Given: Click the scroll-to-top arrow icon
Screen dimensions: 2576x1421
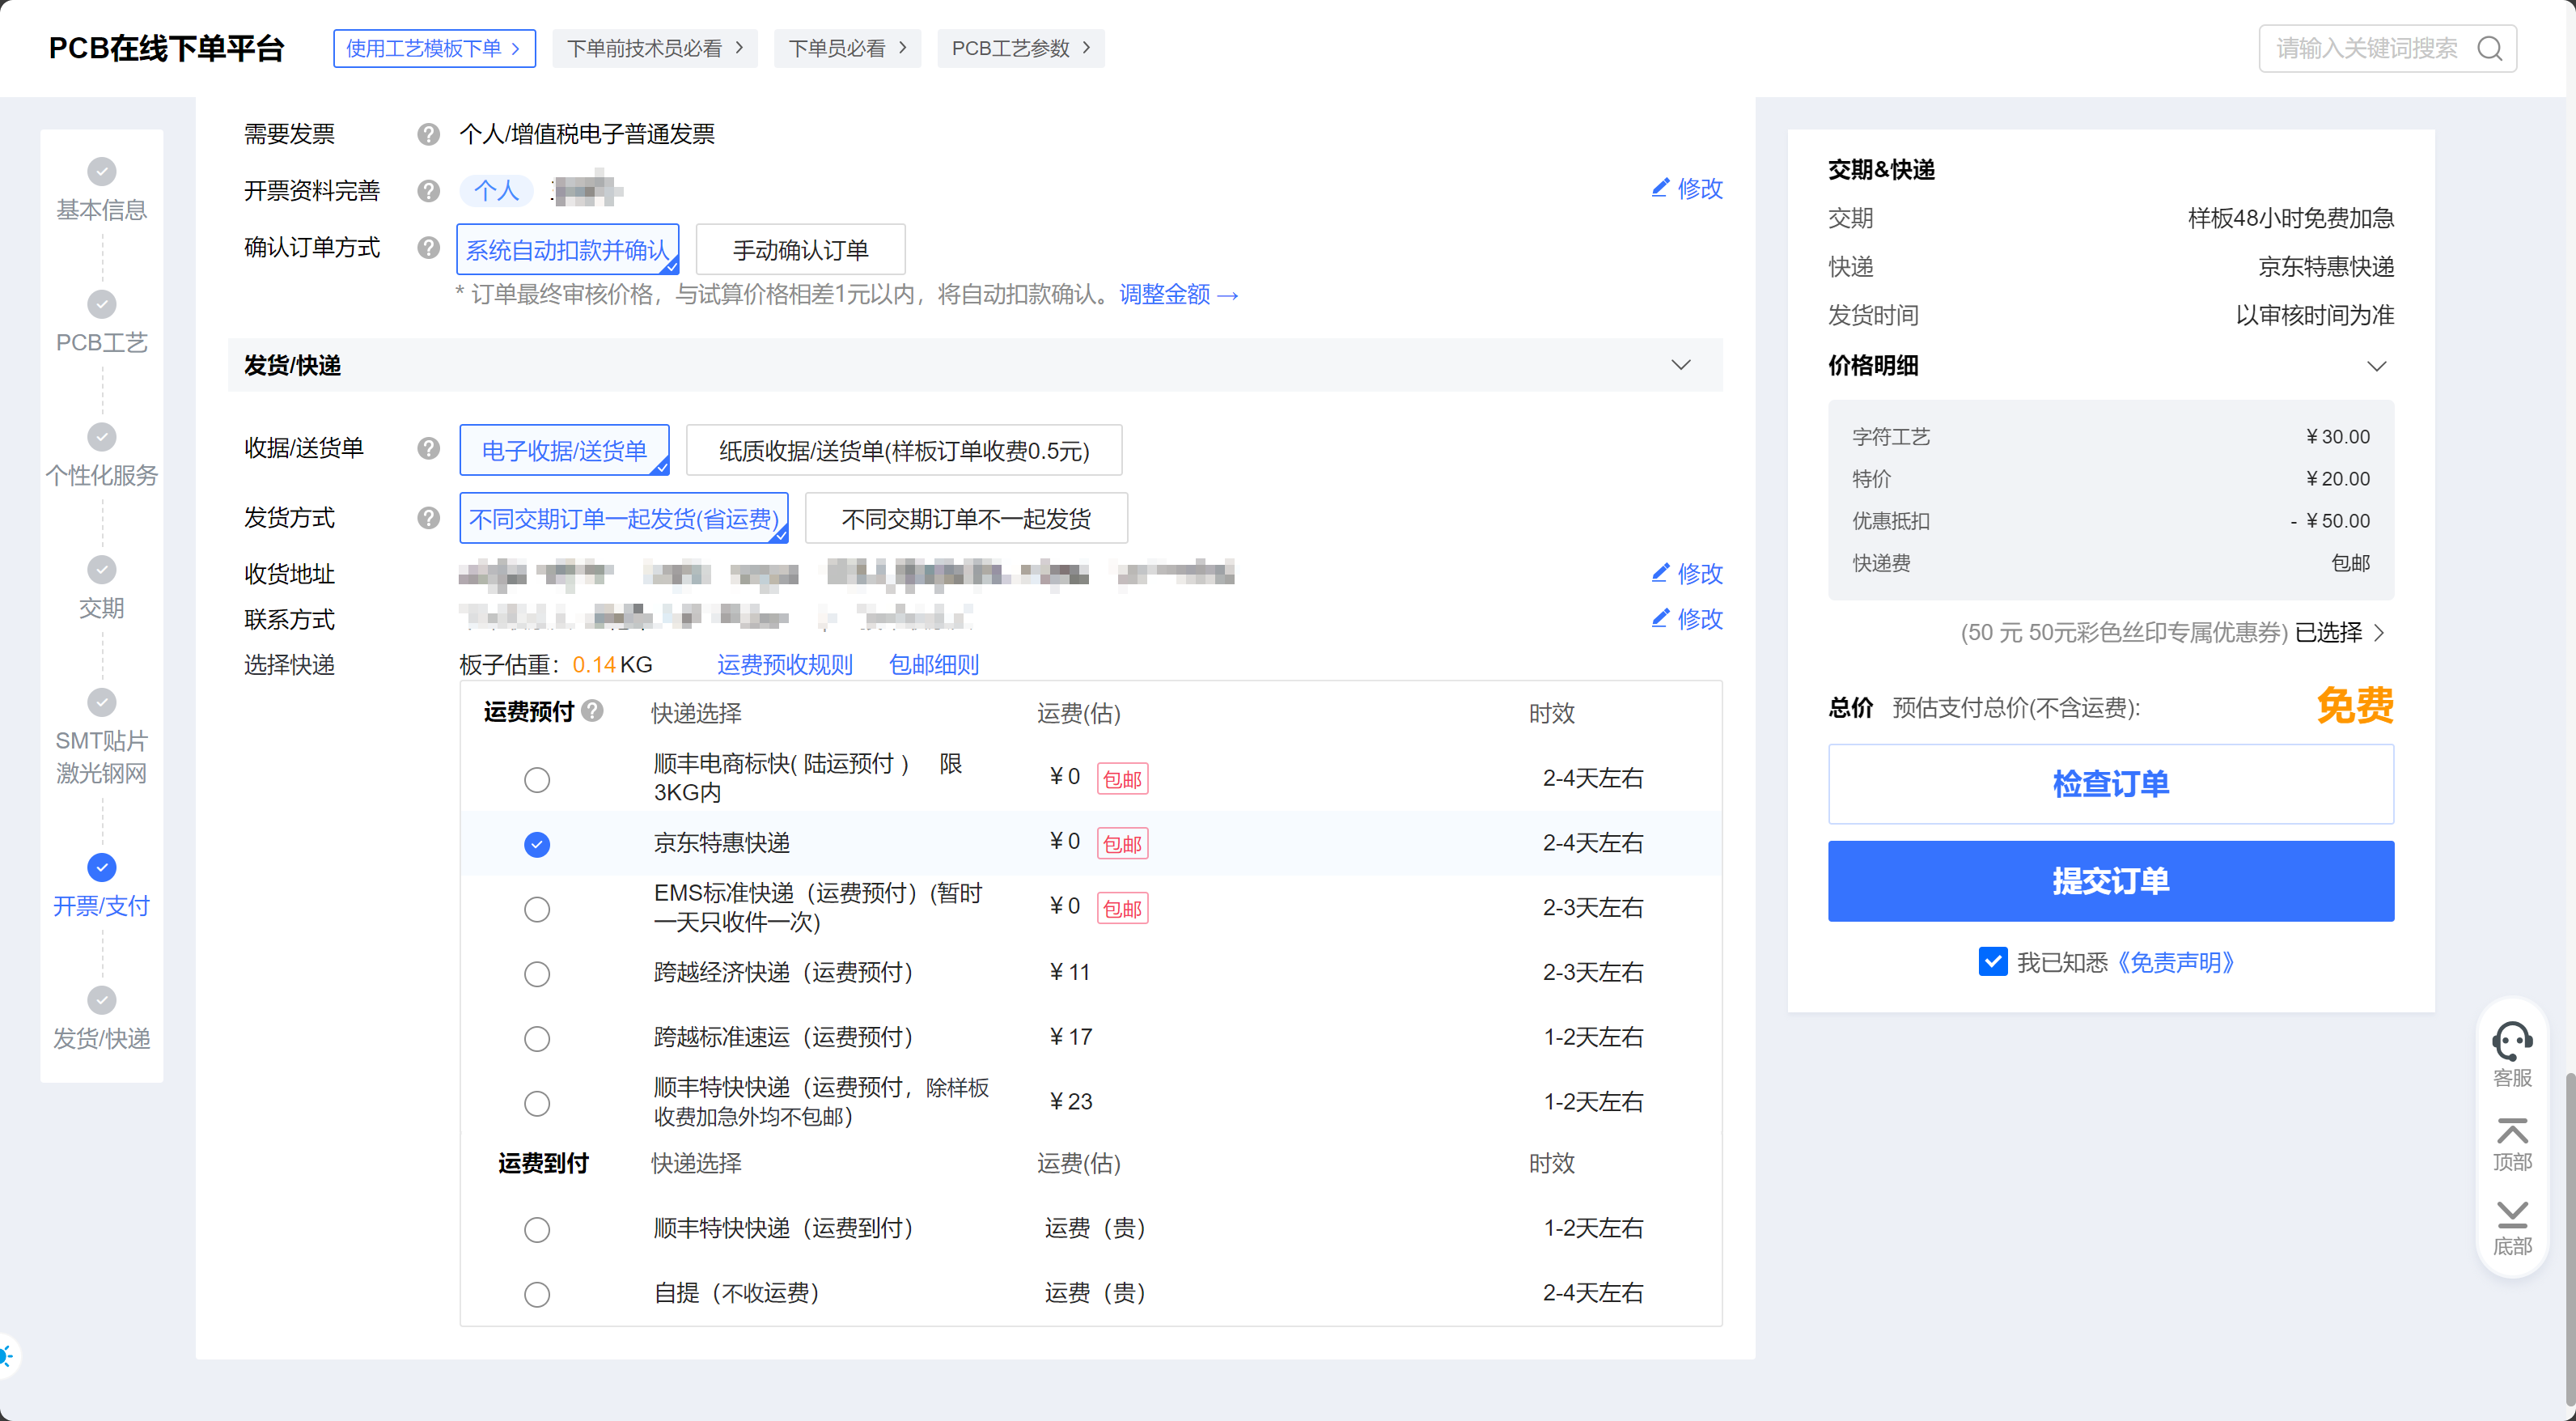Looking at the screenshot, I should pyautogui.click(x=2511, y=1131).
